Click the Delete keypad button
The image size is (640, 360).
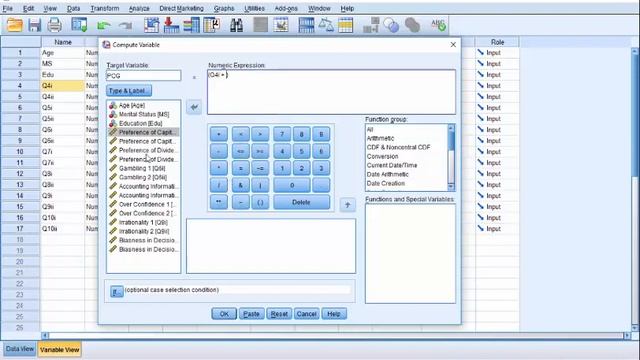coord(301,202)
